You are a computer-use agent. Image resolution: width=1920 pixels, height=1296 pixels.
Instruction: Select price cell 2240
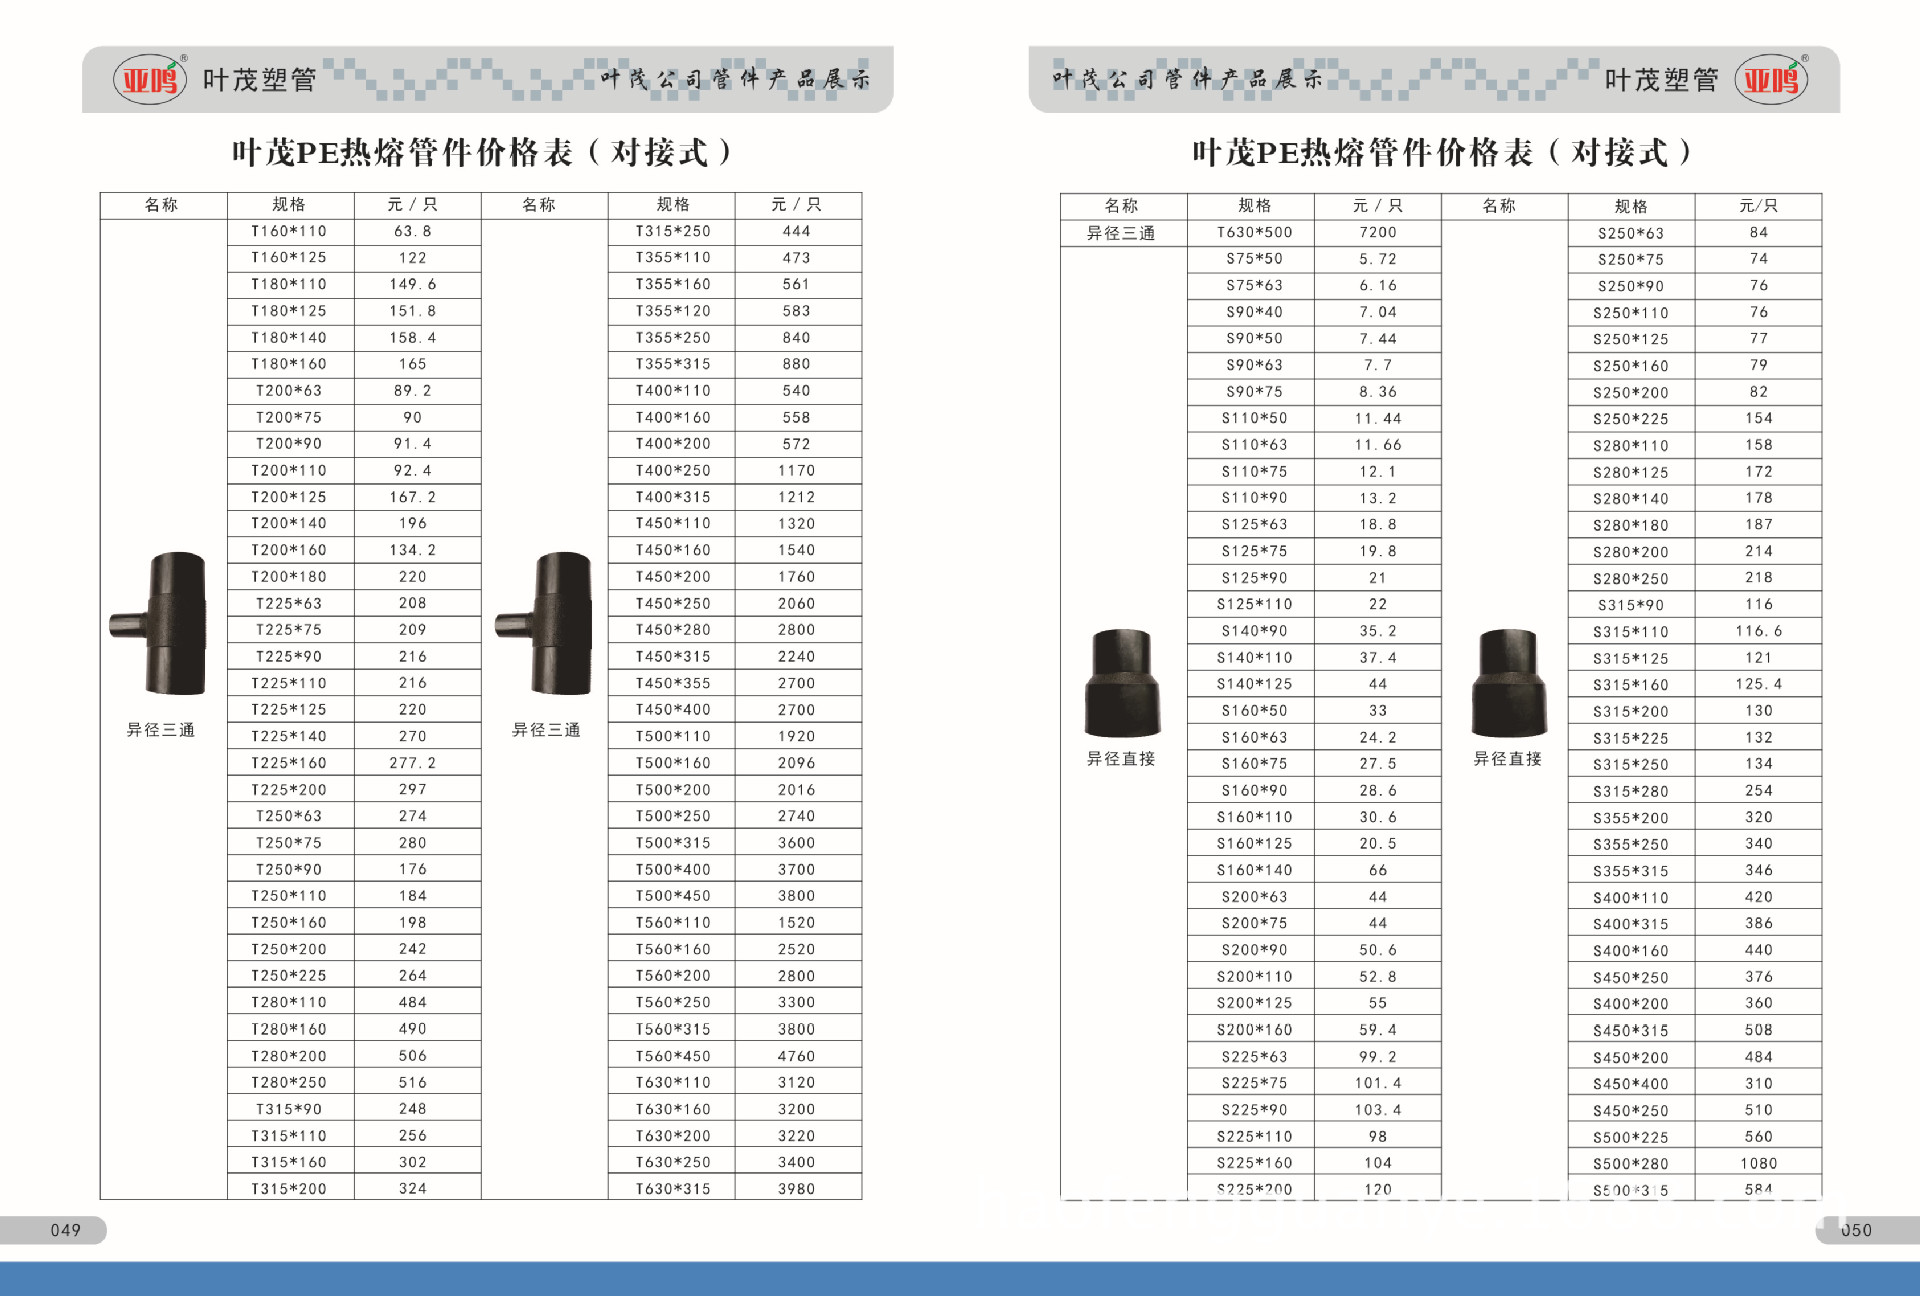pyautogui.click(x=798, y=657)
